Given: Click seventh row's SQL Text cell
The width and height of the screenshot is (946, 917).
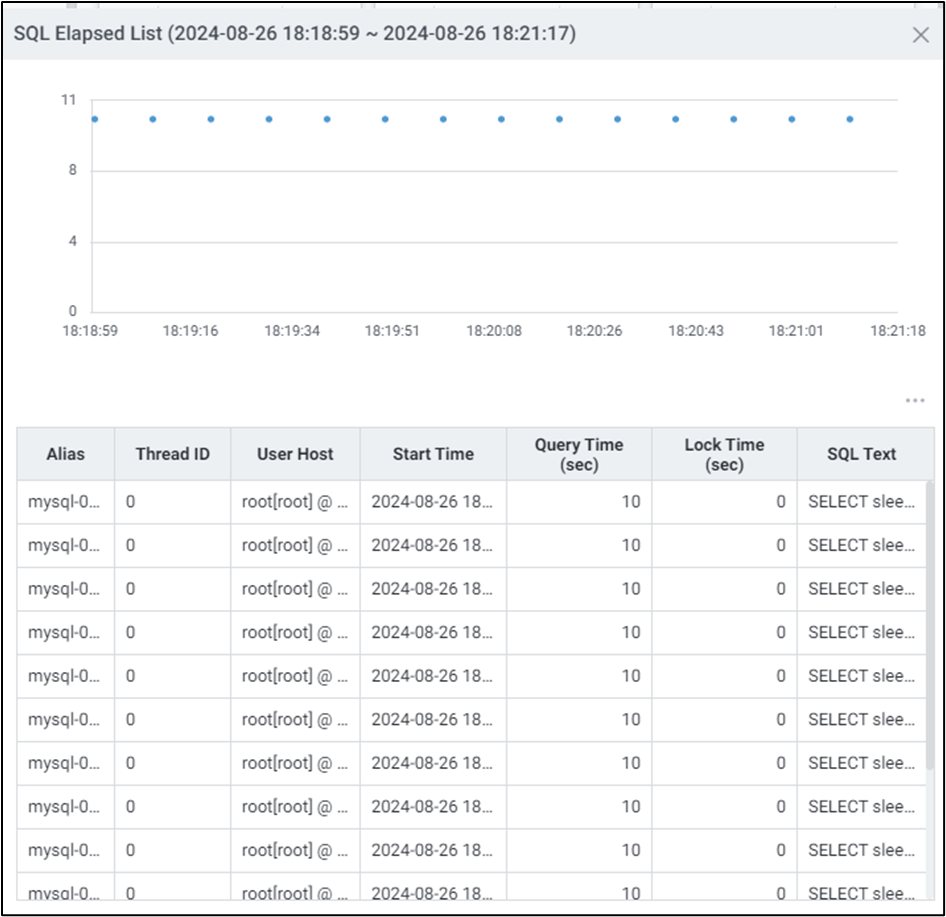Looking at the screenshot, I should [861, 763].
